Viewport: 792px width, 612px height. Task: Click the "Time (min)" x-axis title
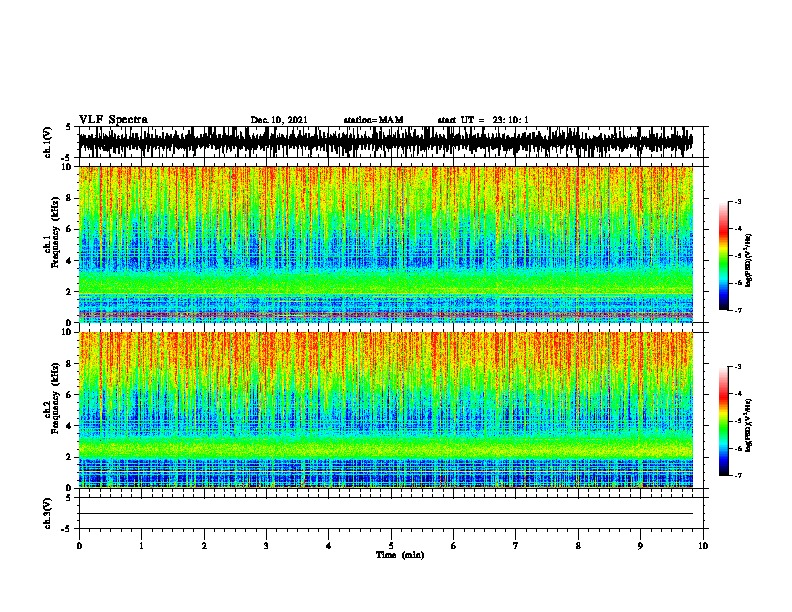pyautogui.click(x=400, y=555)
